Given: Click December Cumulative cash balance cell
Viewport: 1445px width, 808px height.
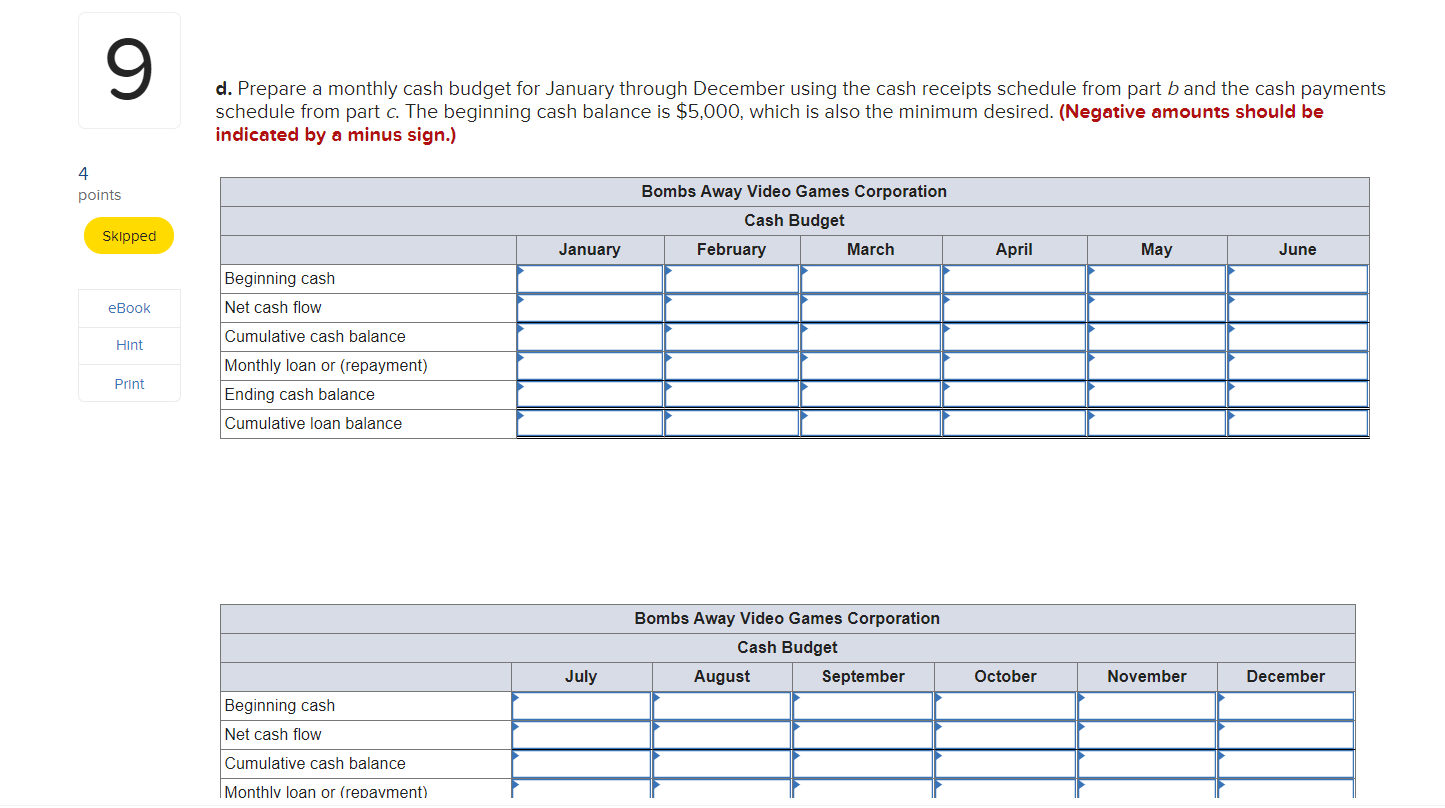Looking at the screenshot, I should pos(1286,764).
